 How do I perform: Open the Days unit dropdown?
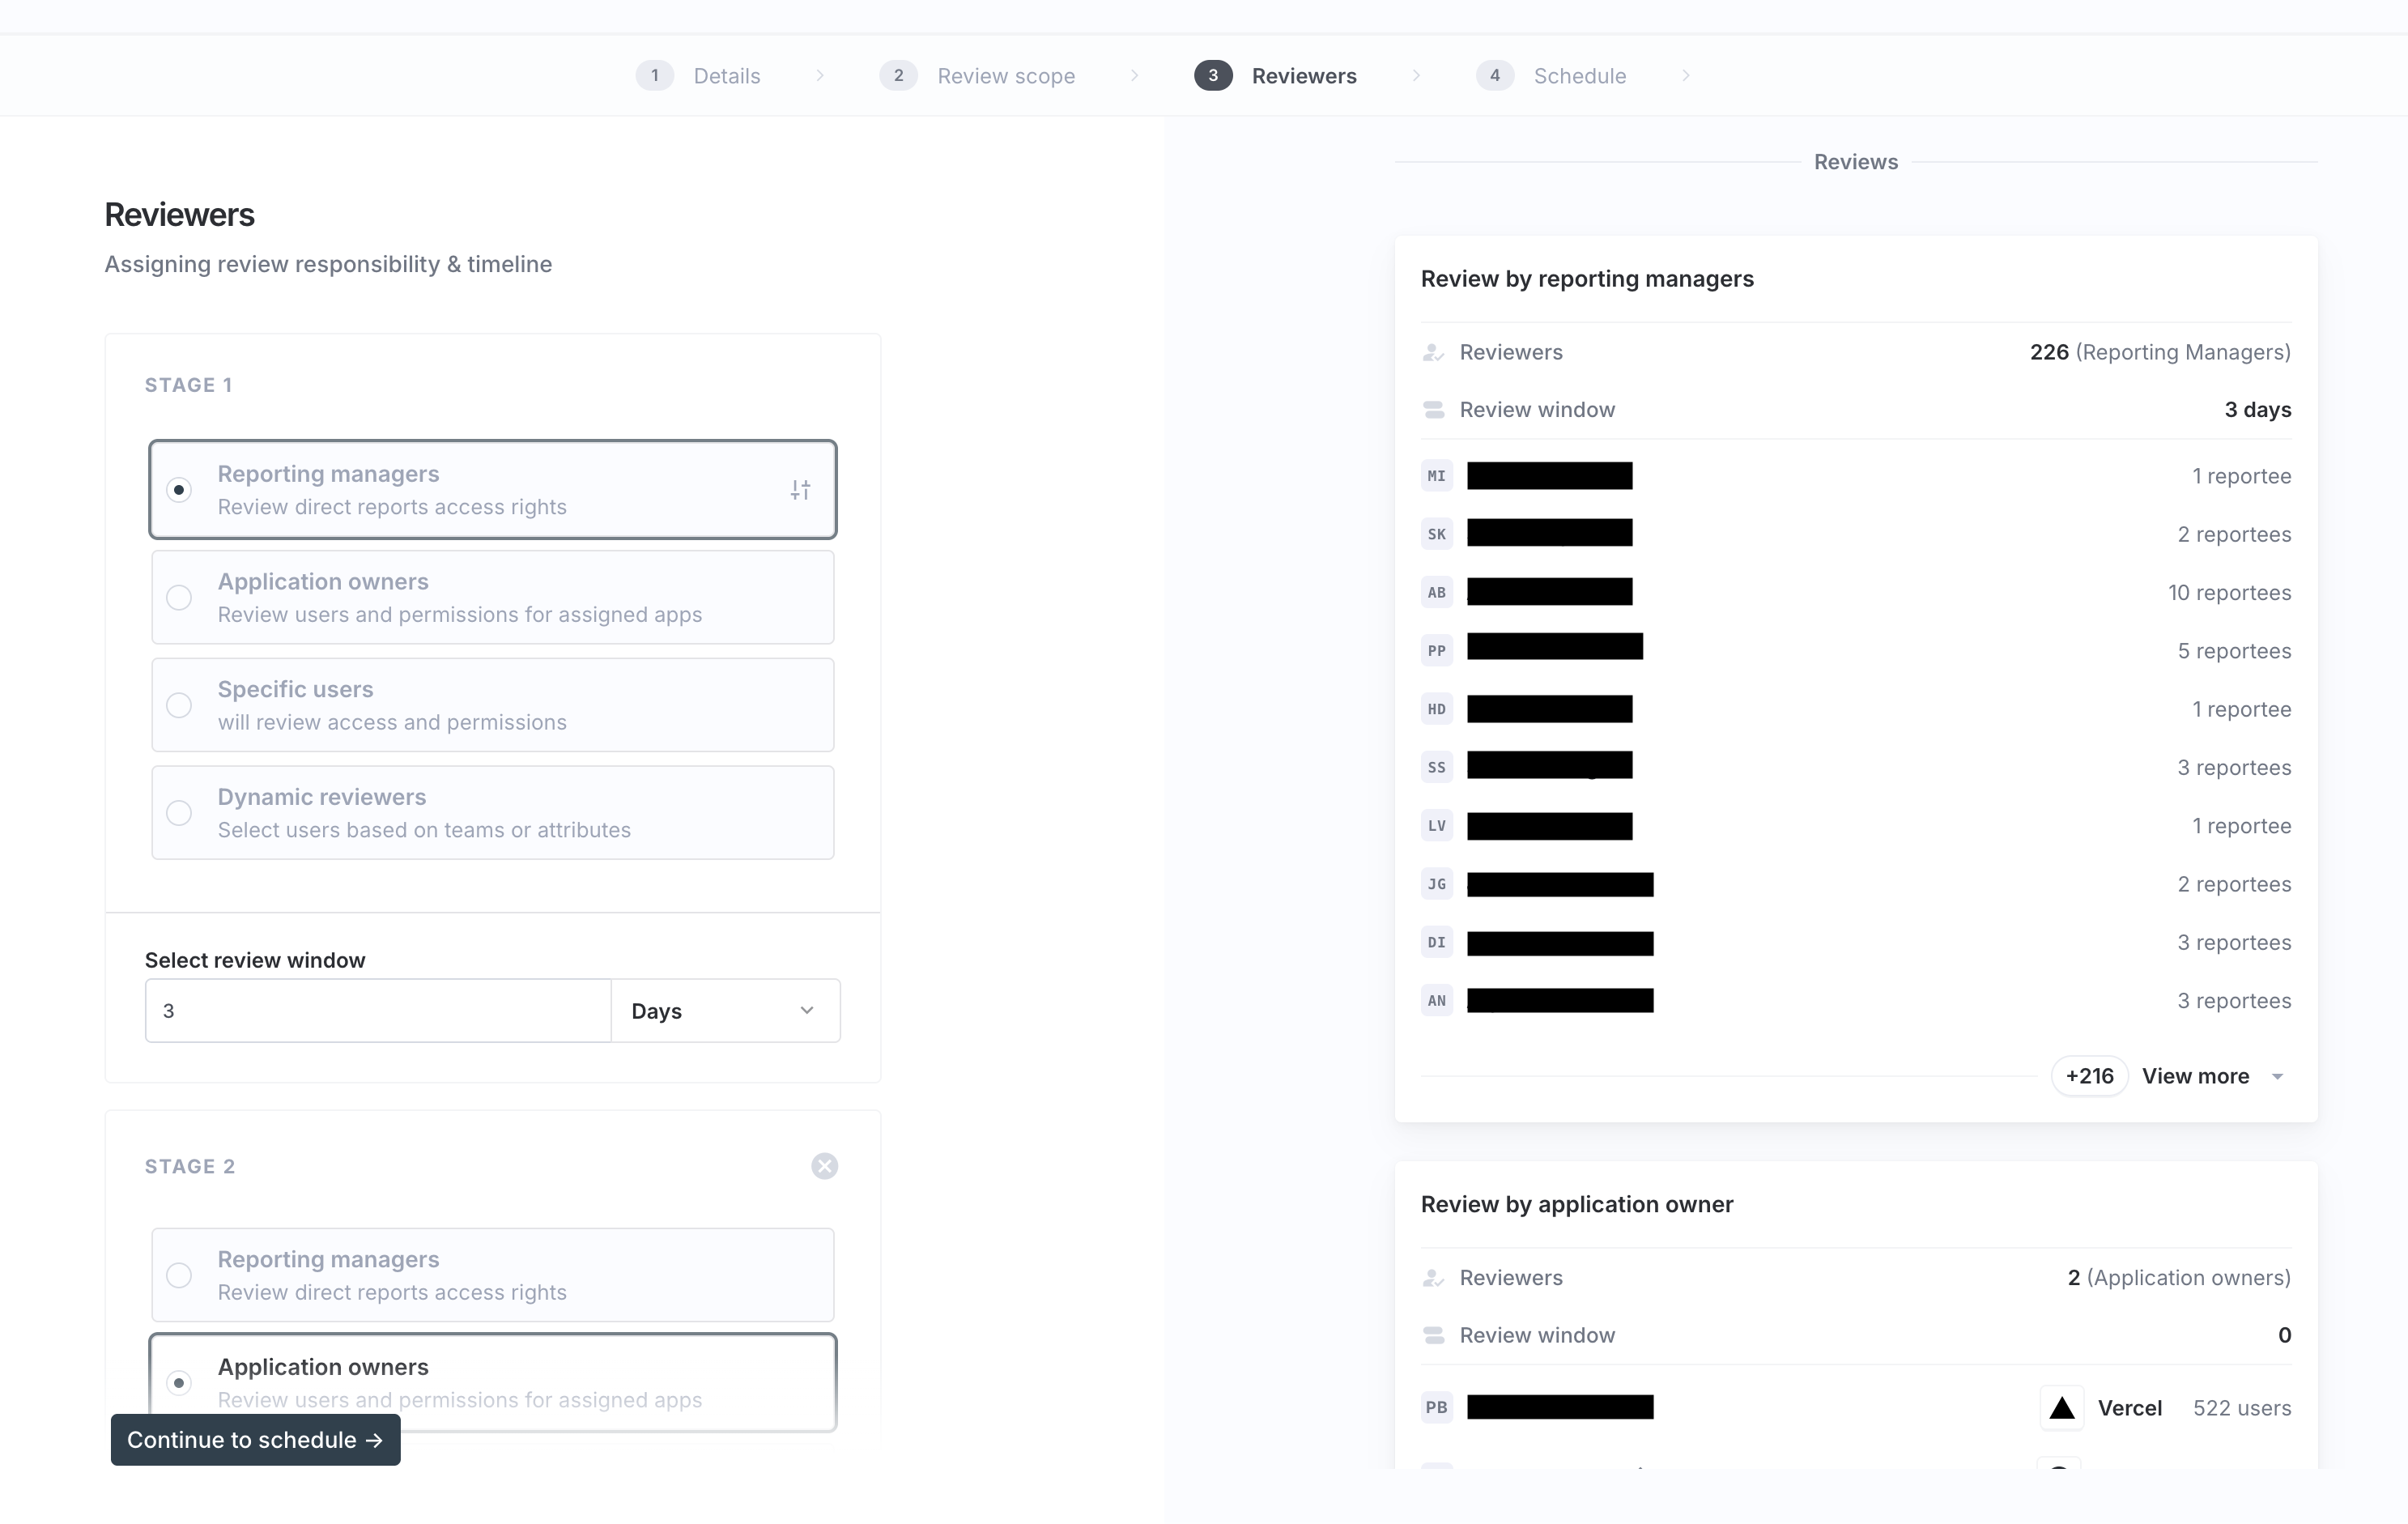(725, 1011)
